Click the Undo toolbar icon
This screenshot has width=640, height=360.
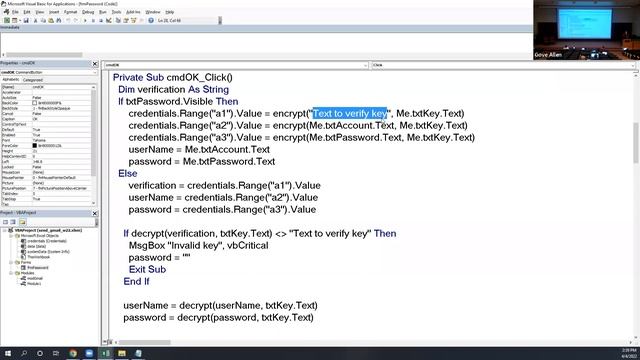click(68, 20)
